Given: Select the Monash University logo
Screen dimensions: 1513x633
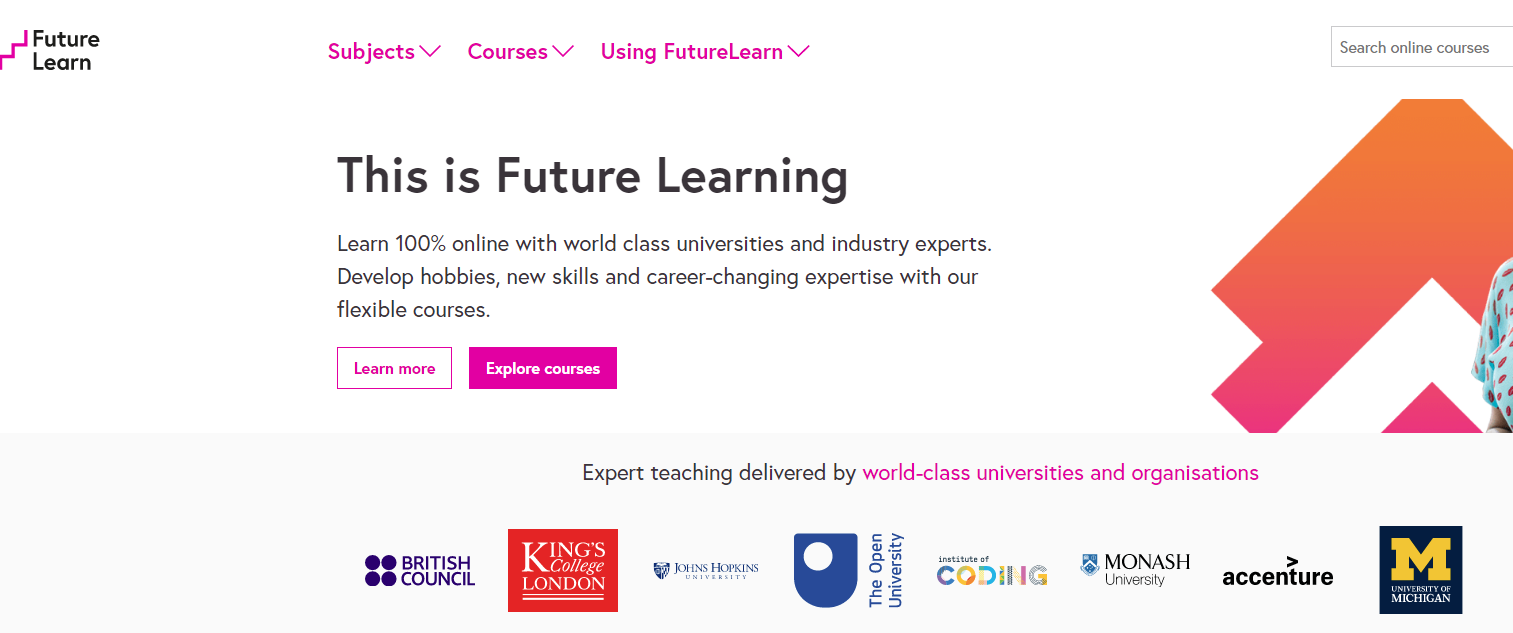Looking at the screenshot, I should tap(1135, 569).
